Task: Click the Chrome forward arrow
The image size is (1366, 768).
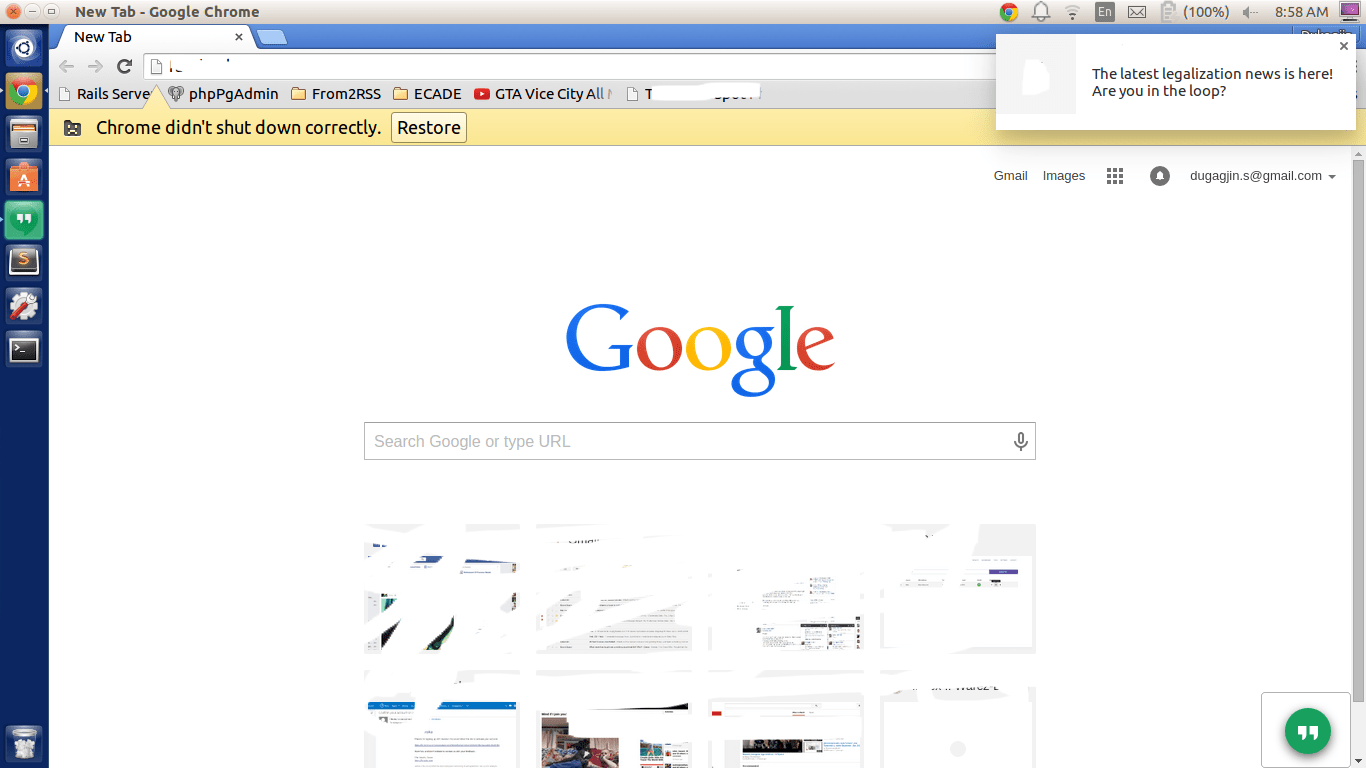Action: pos(95,66)
